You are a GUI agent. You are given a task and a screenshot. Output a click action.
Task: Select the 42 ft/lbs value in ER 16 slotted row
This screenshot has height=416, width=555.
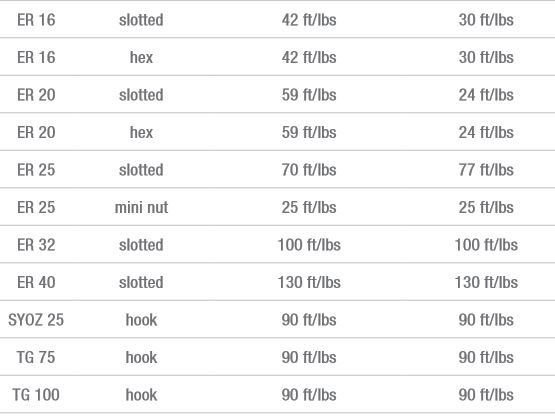[309, 20]
